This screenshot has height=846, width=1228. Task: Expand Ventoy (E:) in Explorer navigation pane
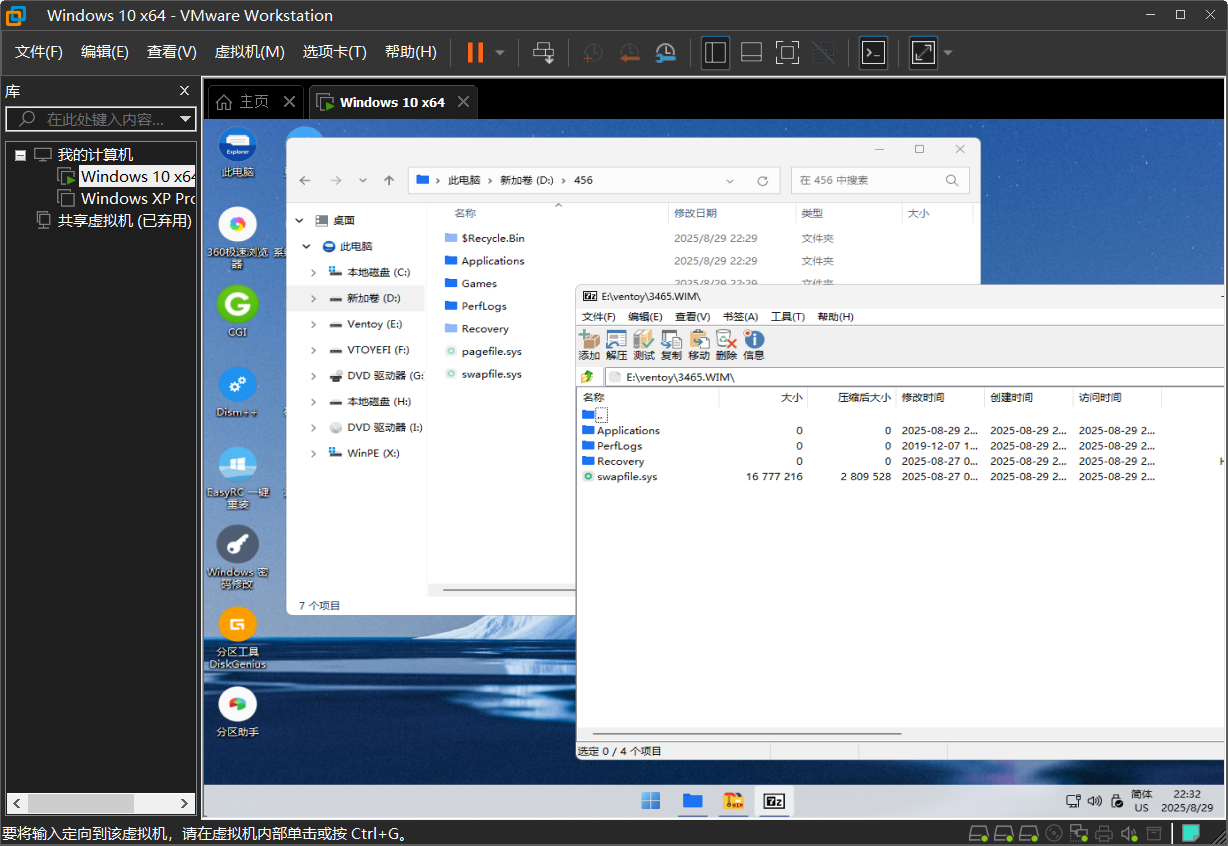pos(313,324)
